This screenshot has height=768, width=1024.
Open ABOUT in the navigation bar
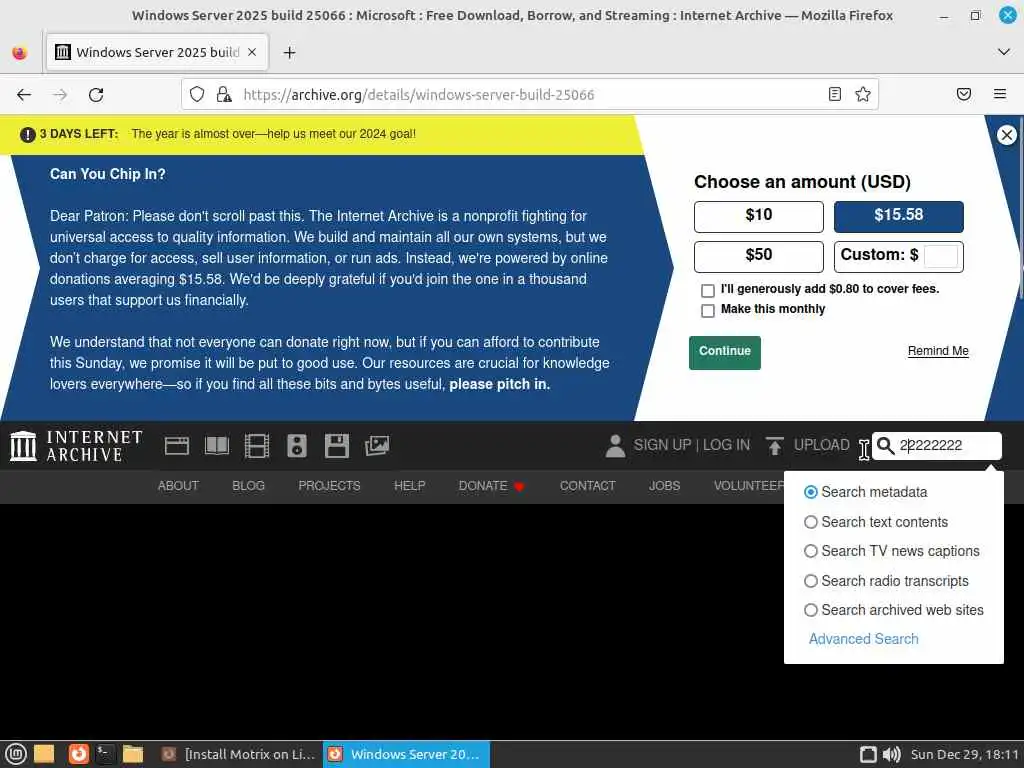click(178, 486)
